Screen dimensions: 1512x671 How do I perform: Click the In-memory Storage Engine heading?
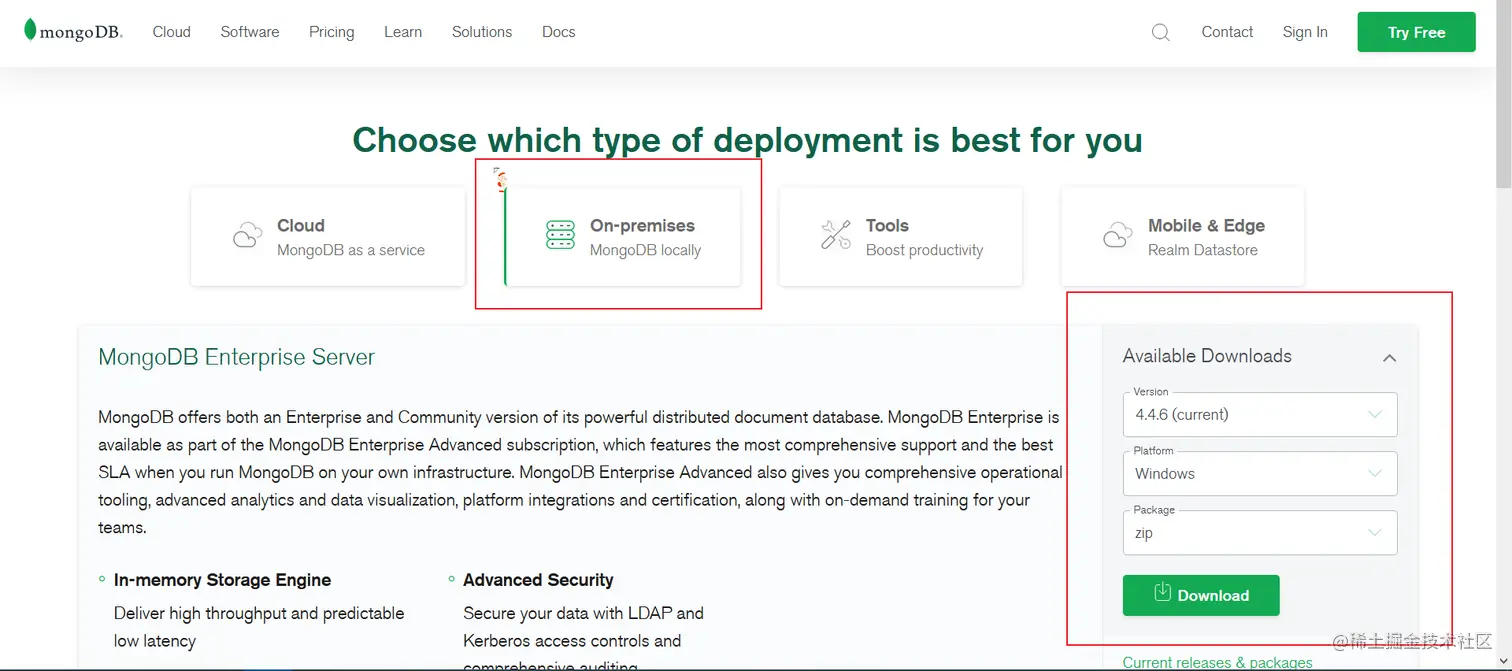[x=222, y=580]
